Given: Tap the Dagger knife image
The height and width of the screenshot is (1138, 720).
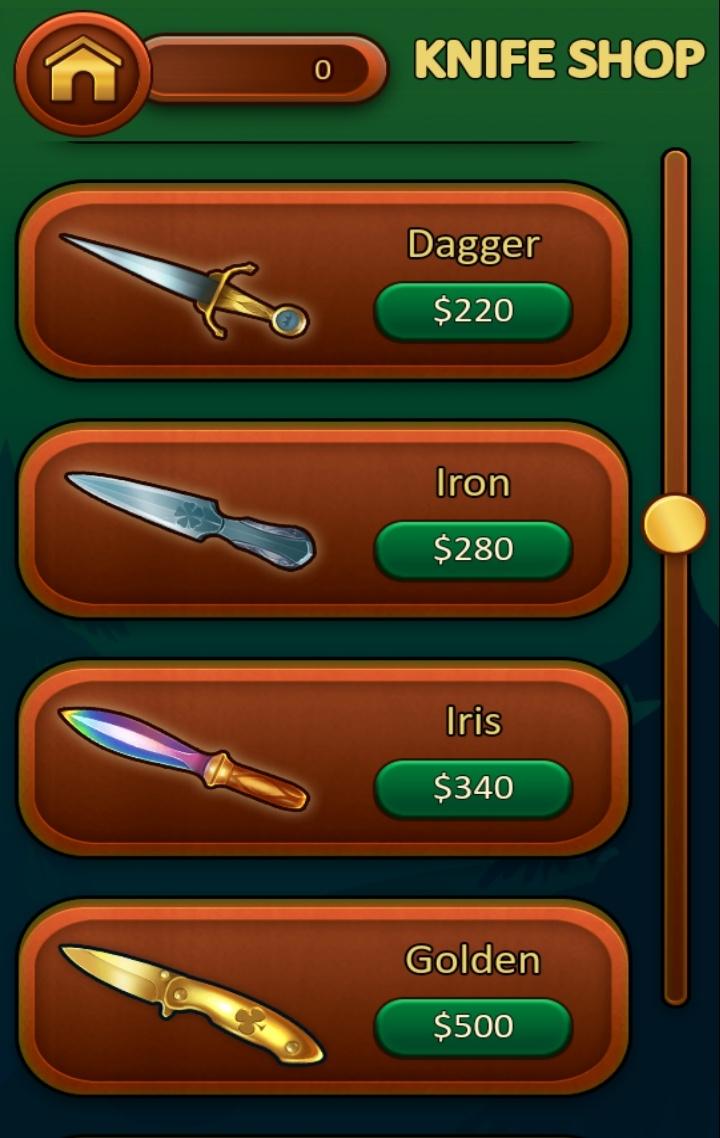Looking at the screenshot, I should (184, 286).
